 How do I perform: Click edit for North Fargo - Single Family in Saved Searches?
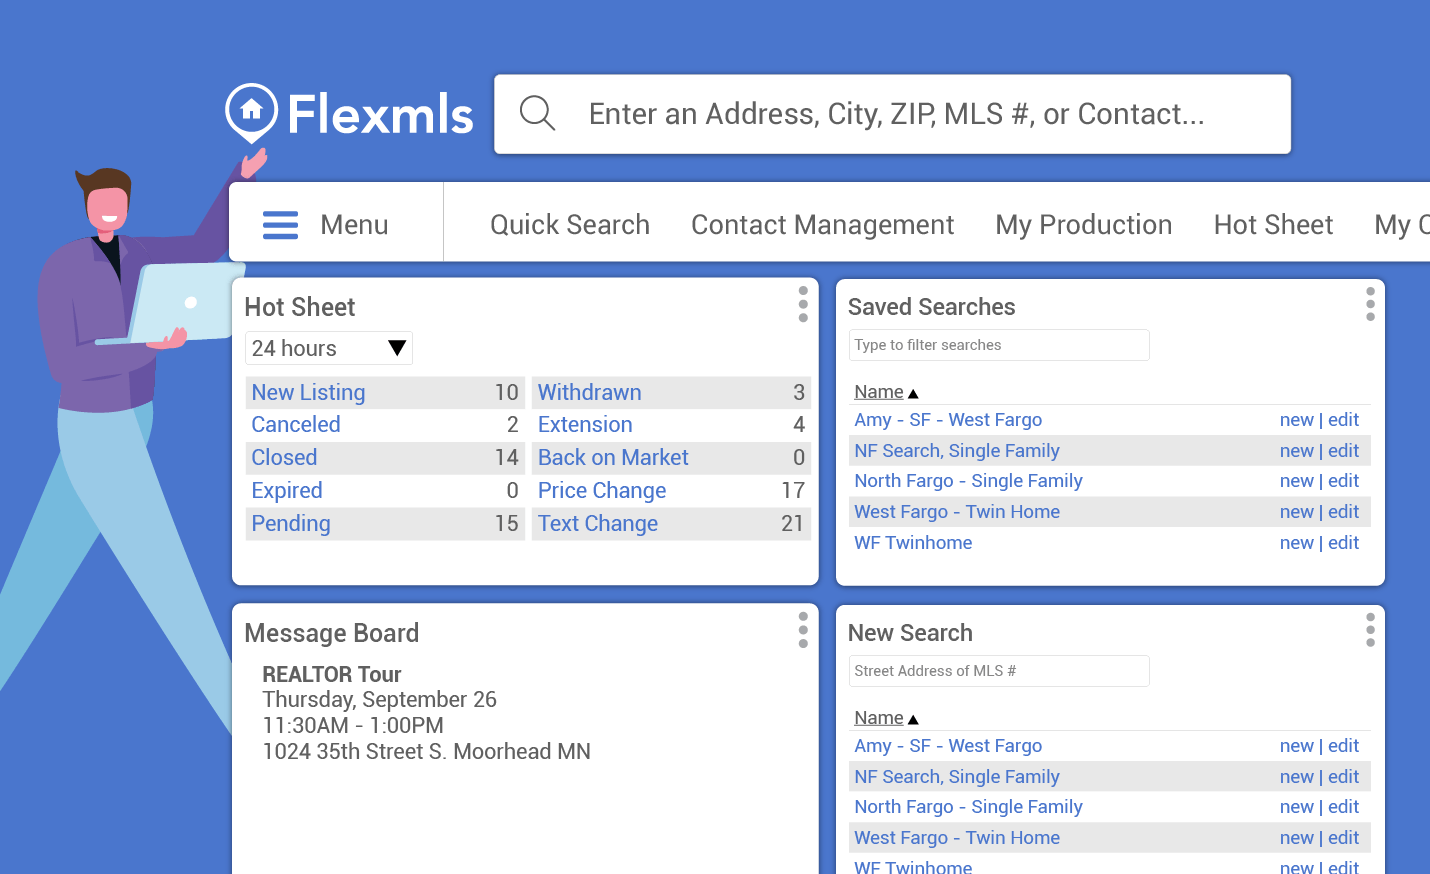click(x=1343, y=481)
